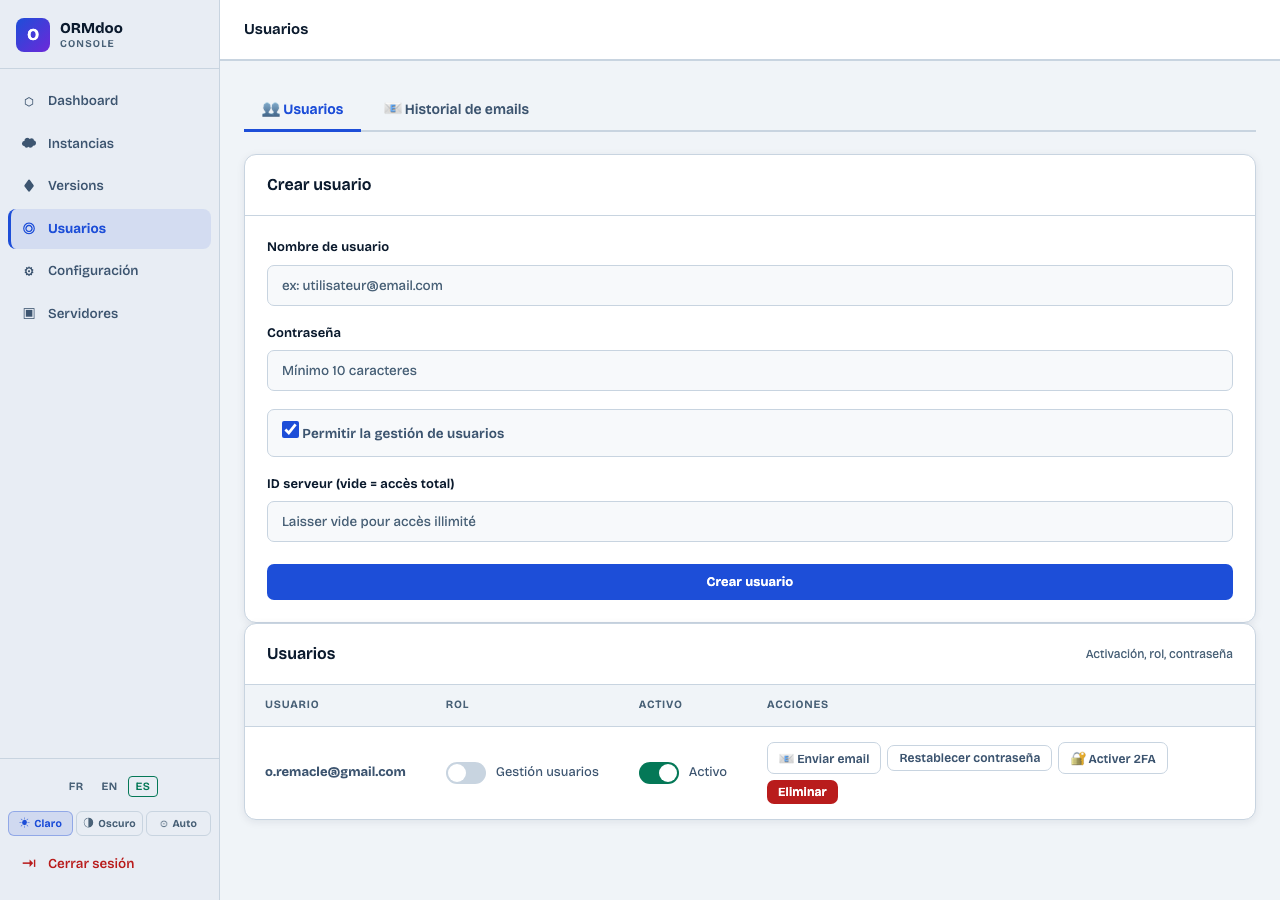
Task: Open Versions in sidebar
Action: pyautogui.click(x=110, y=186)
